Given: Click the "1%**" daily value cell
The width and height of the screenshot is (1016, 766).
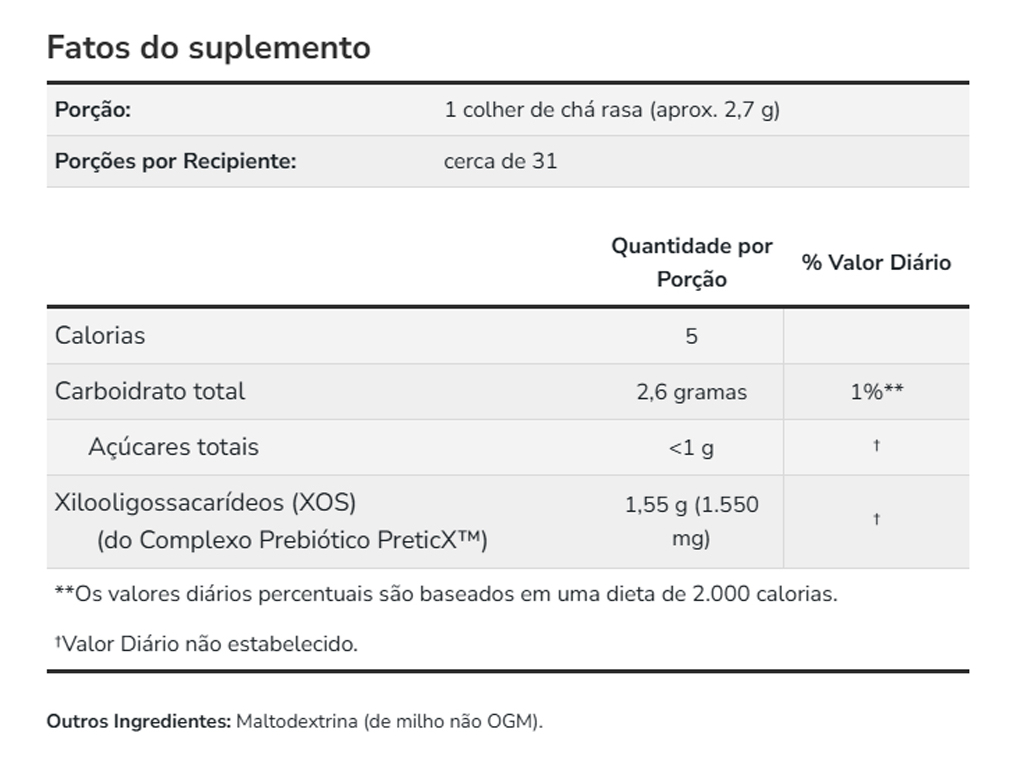Looking at the screenshot, I should pos(876,392).
